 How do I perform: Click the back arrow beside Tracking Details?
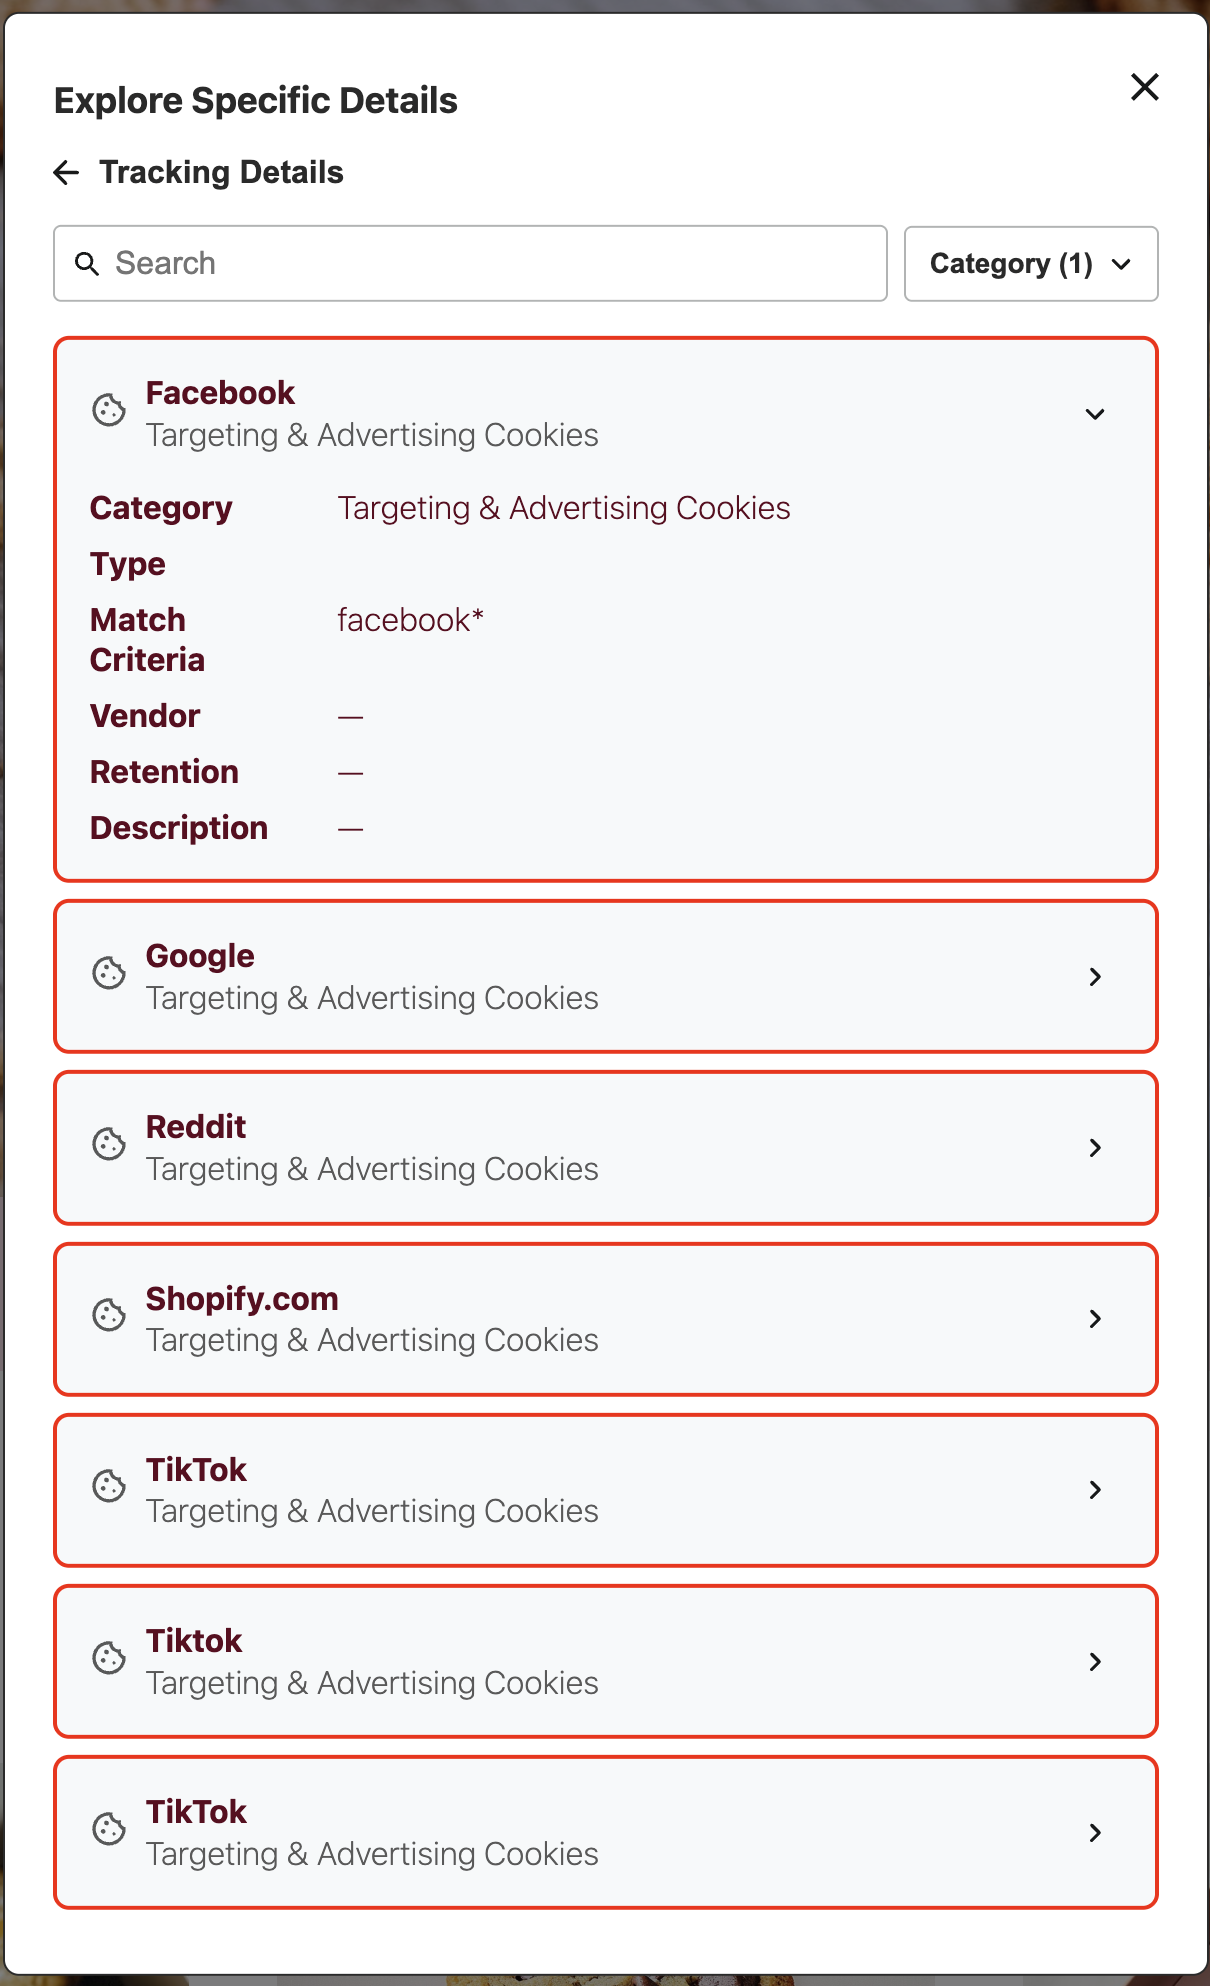click(x=66, y=173)
